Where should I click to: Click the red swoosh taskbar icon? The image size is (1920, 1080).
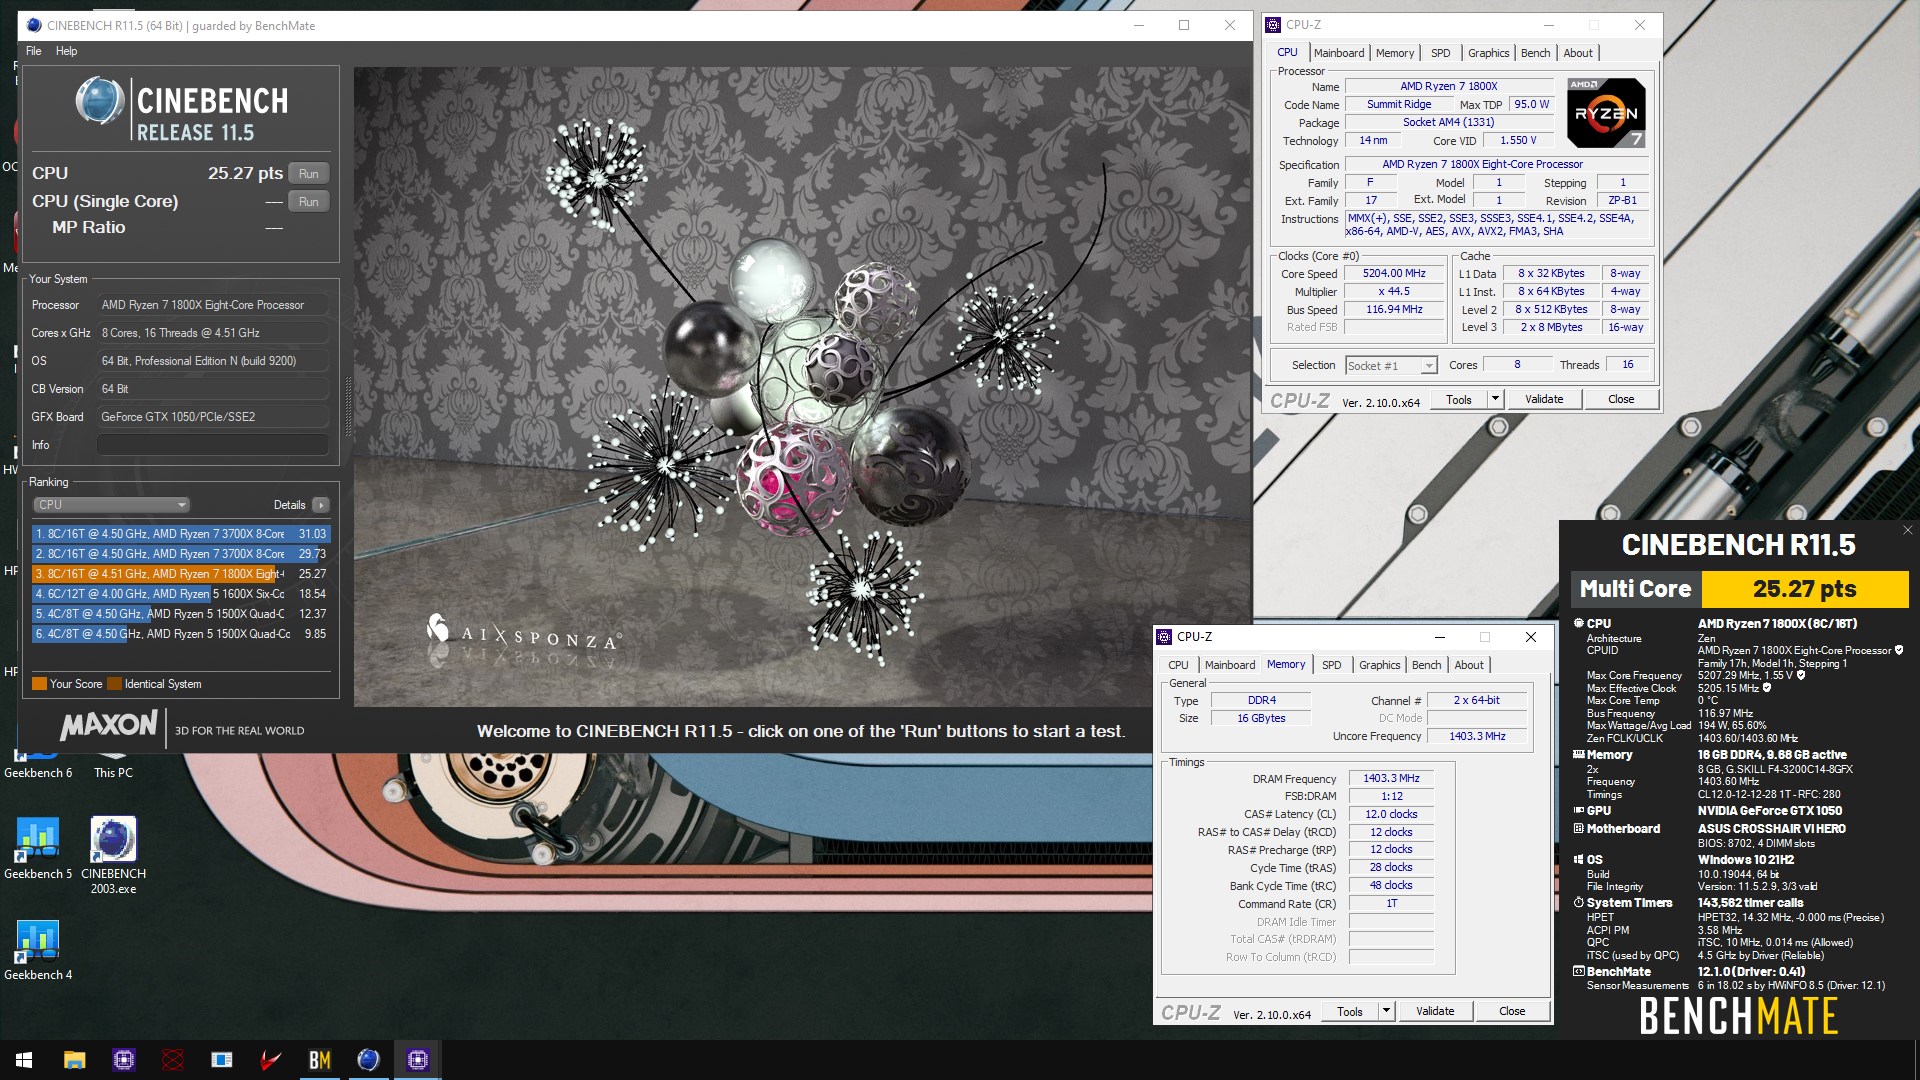pos(271,1060)
